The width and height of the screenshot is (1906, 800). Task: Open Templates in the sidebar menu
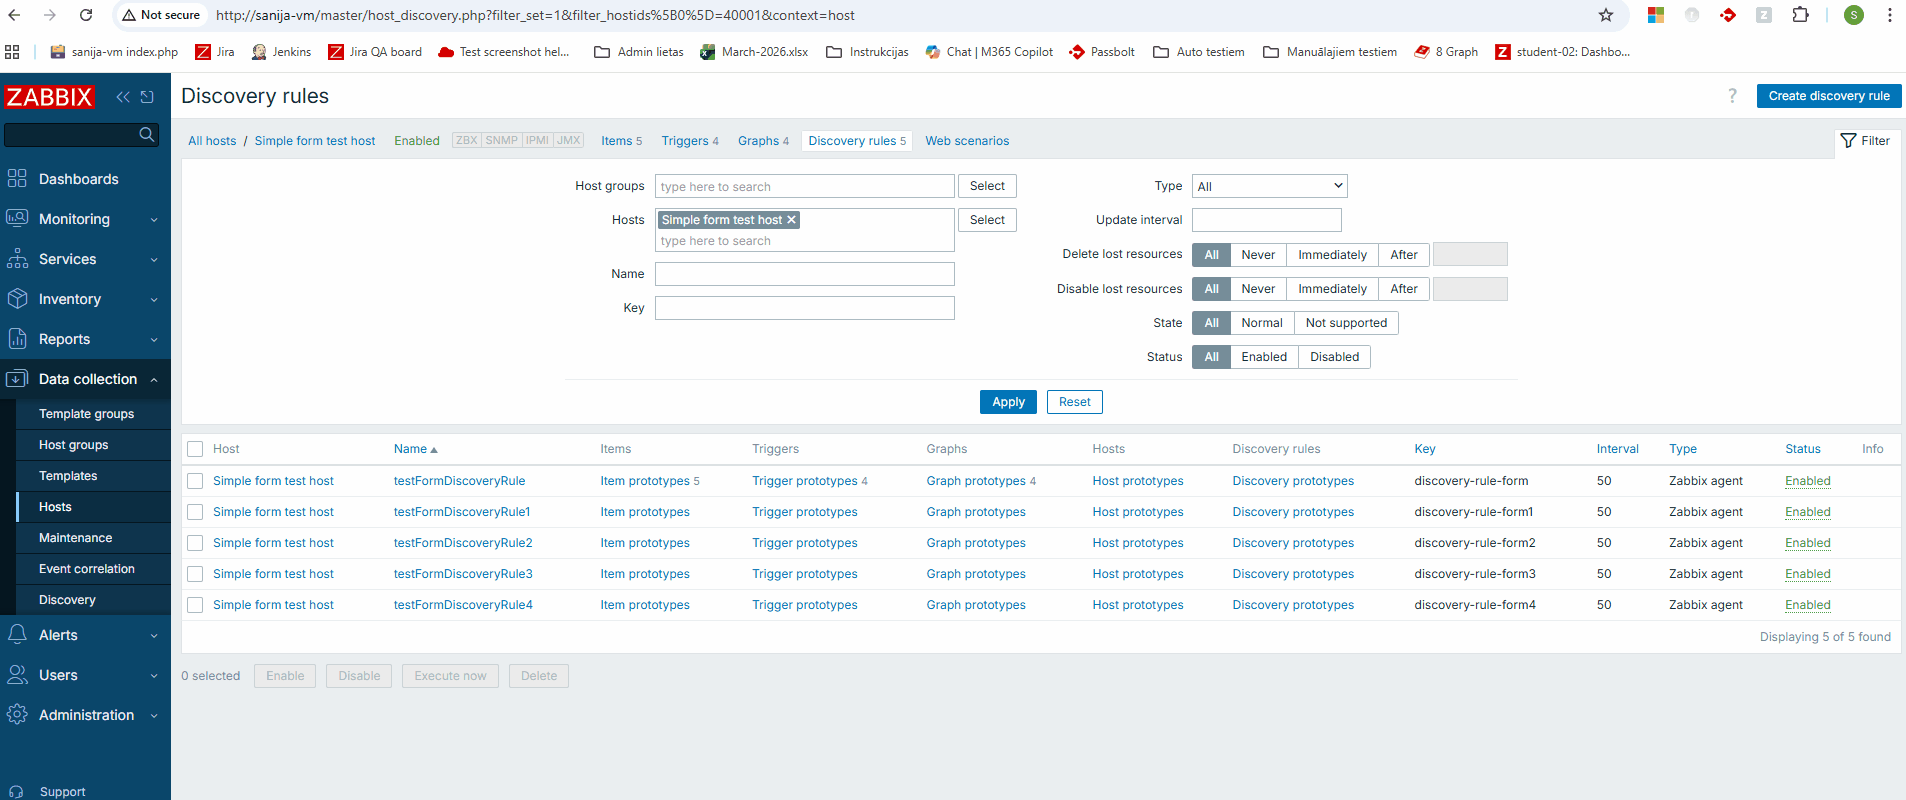(68, 476)
